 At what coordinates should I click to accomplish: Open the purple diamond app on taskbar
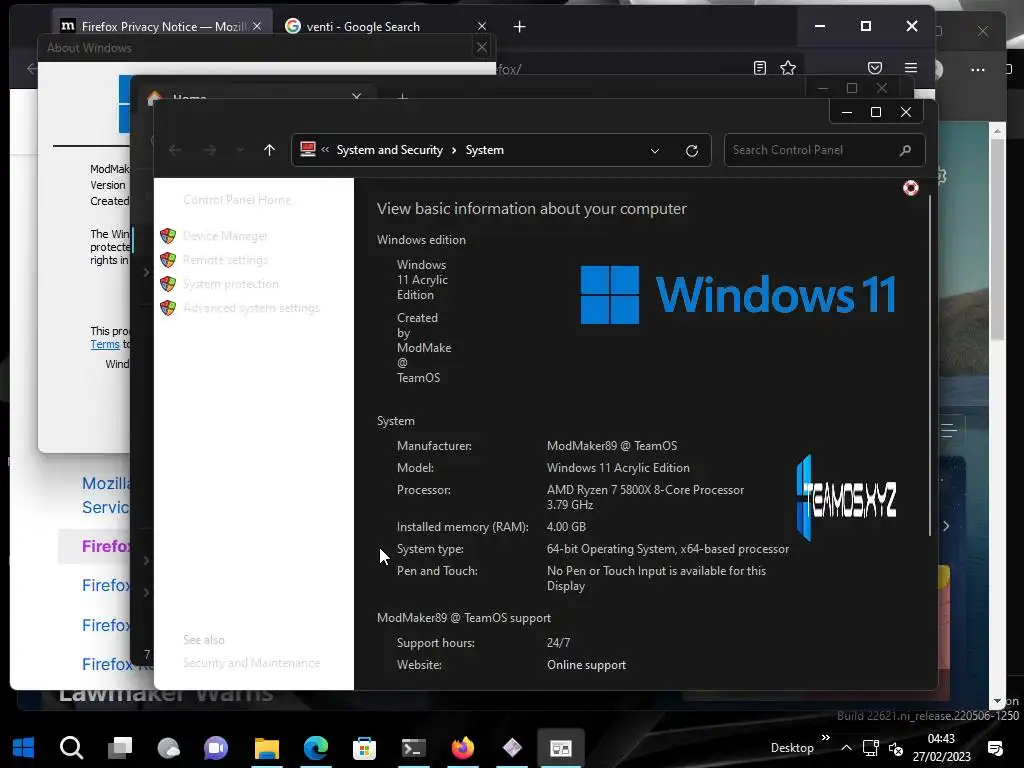[512, 747]
